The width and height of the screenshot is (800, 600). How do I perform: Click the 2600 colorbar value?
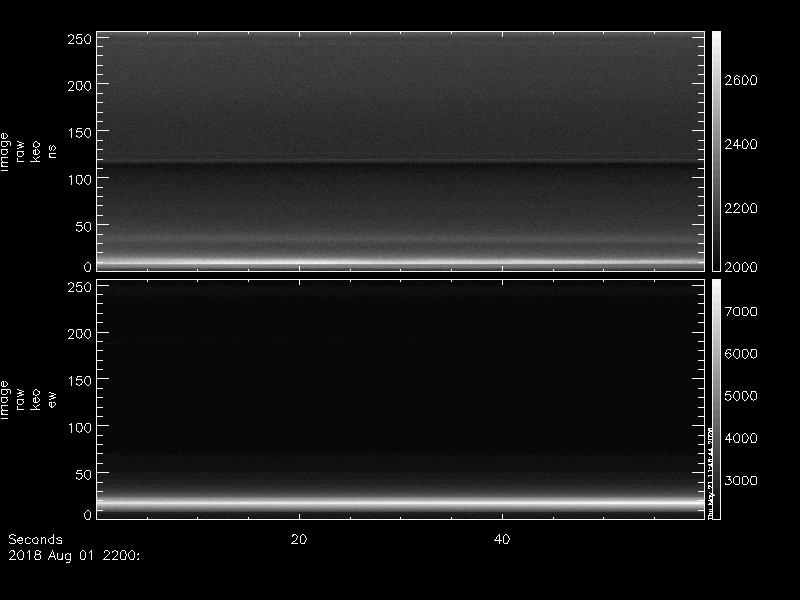741,80
